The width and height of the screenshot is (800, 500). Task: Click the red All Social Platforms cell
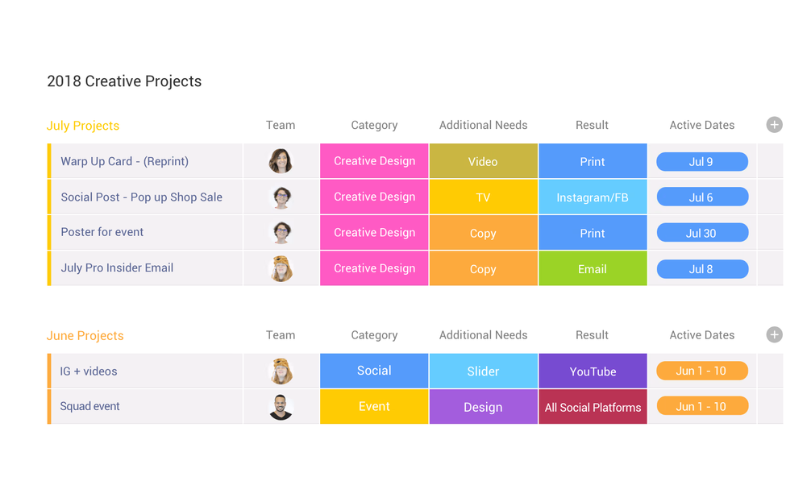(592, 407)
